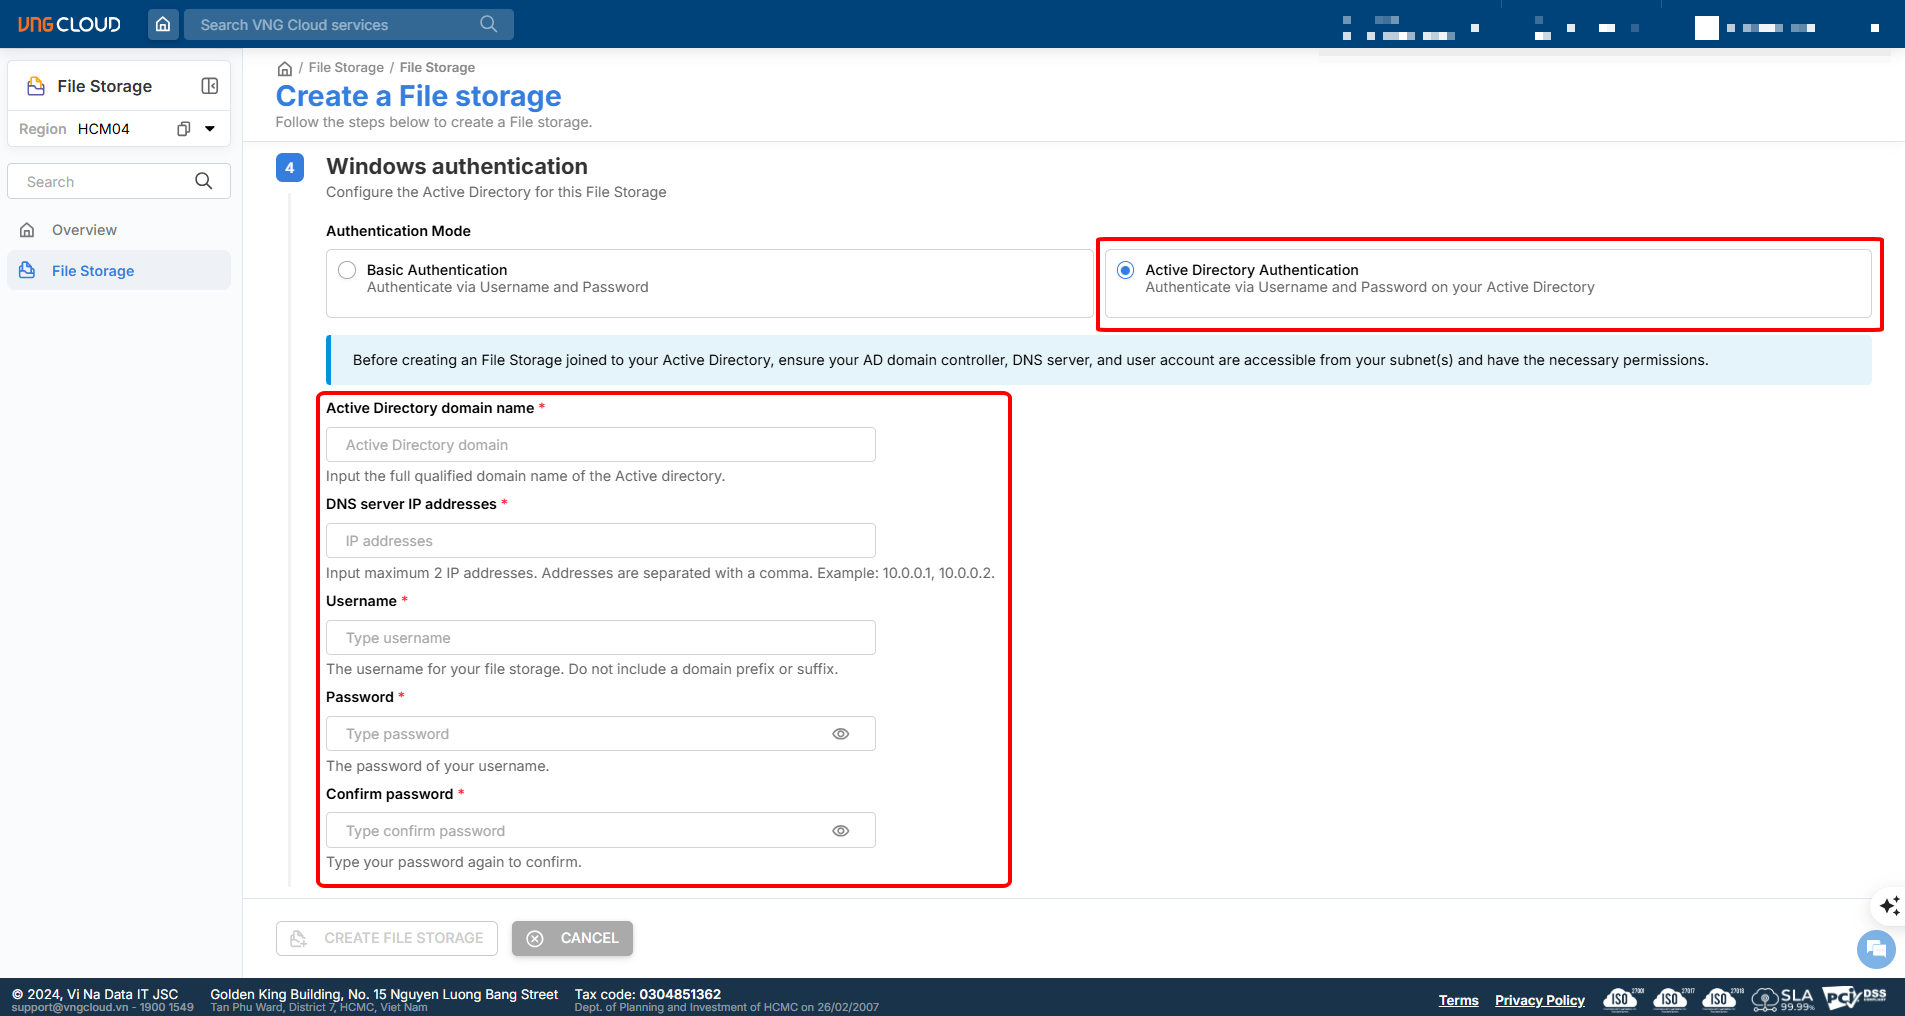The height and width of the screenshot is (1016, 1905).
Task: Click the DNS server IP addresses field
Action: (600, 541)
